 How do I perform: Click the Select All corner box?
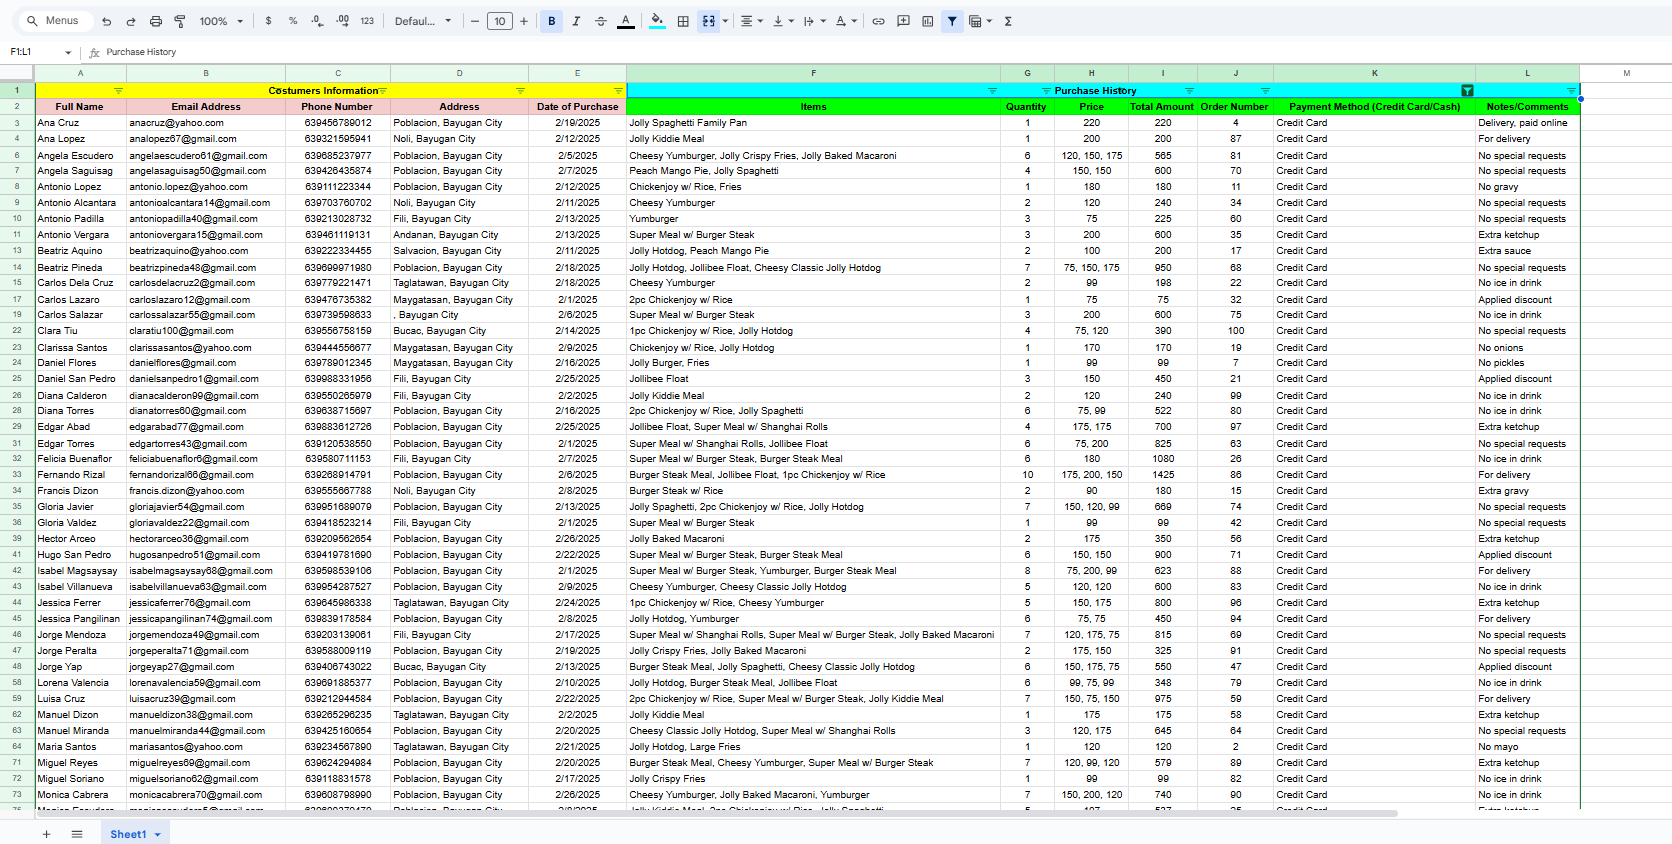tap(17, 73)
